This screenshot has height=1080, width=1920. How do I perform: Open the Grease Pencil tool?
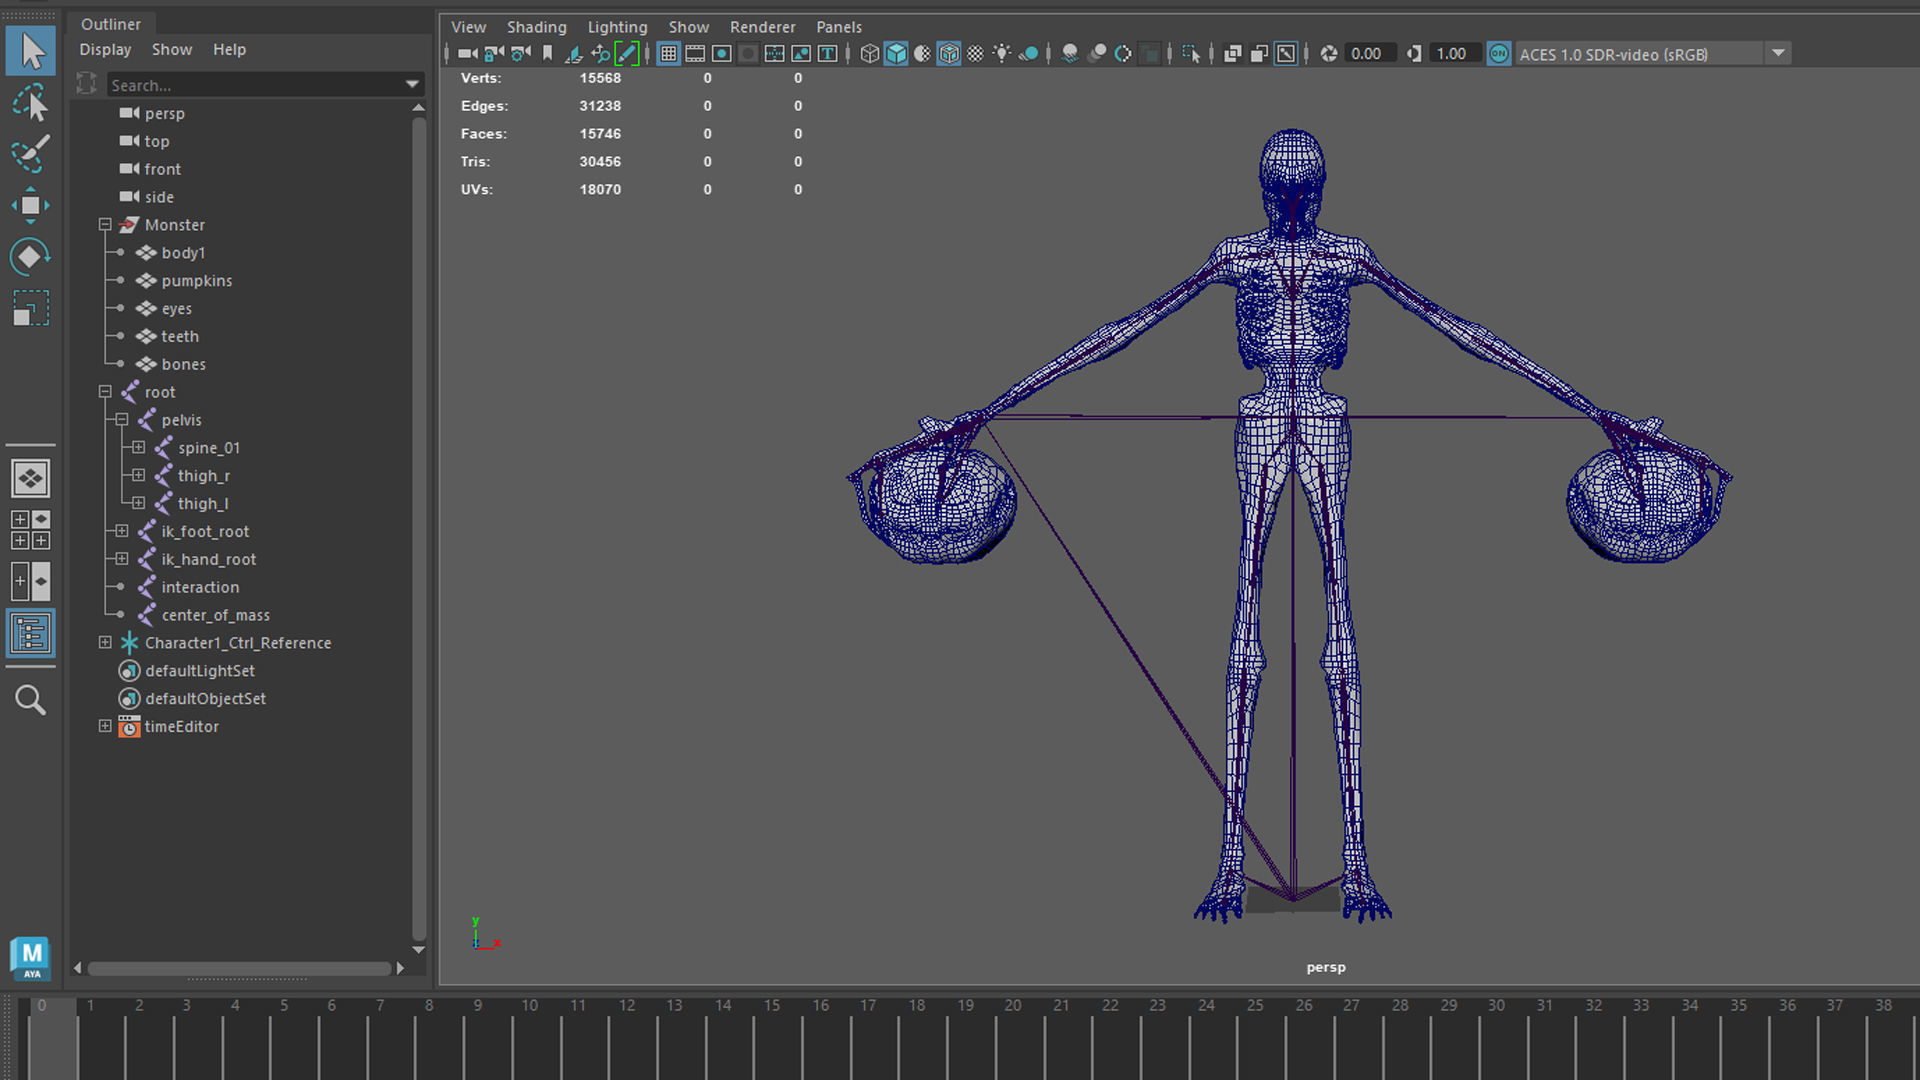coord(626,54)
